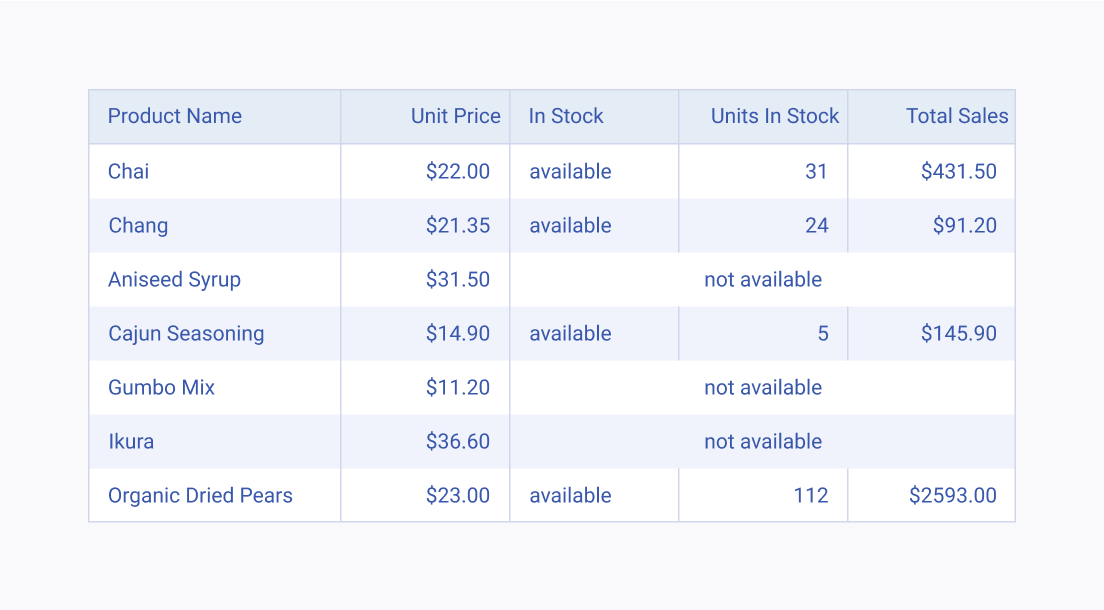
Task: Select the 112 units in stock cell
Action: click(x=763, y=495)
